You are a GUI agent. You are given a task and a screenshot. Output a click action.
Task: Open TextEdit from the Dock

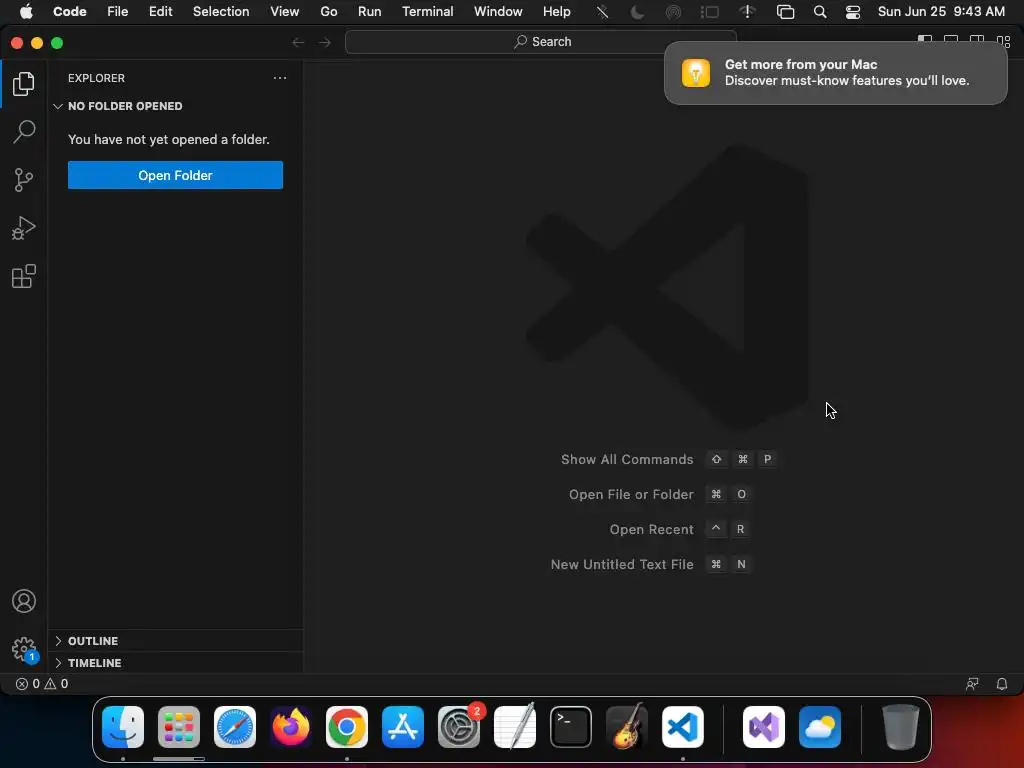pos(515,727)
